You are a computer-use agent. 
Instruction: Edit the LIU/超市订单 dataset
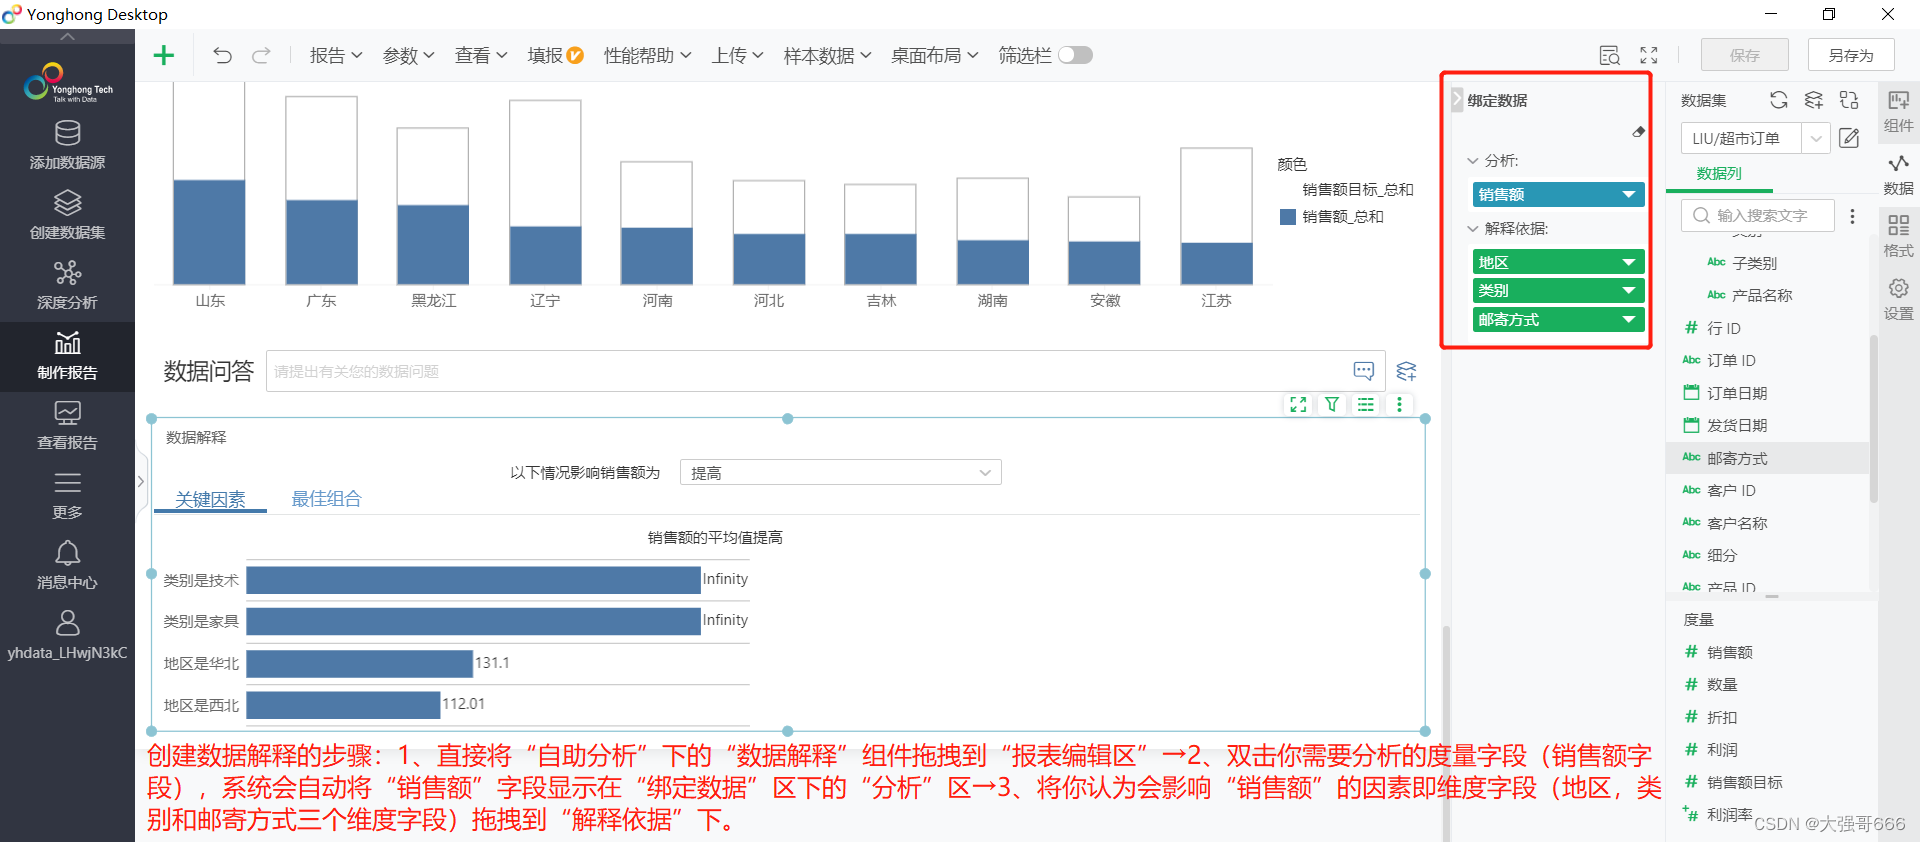(x=1849, y=138)
